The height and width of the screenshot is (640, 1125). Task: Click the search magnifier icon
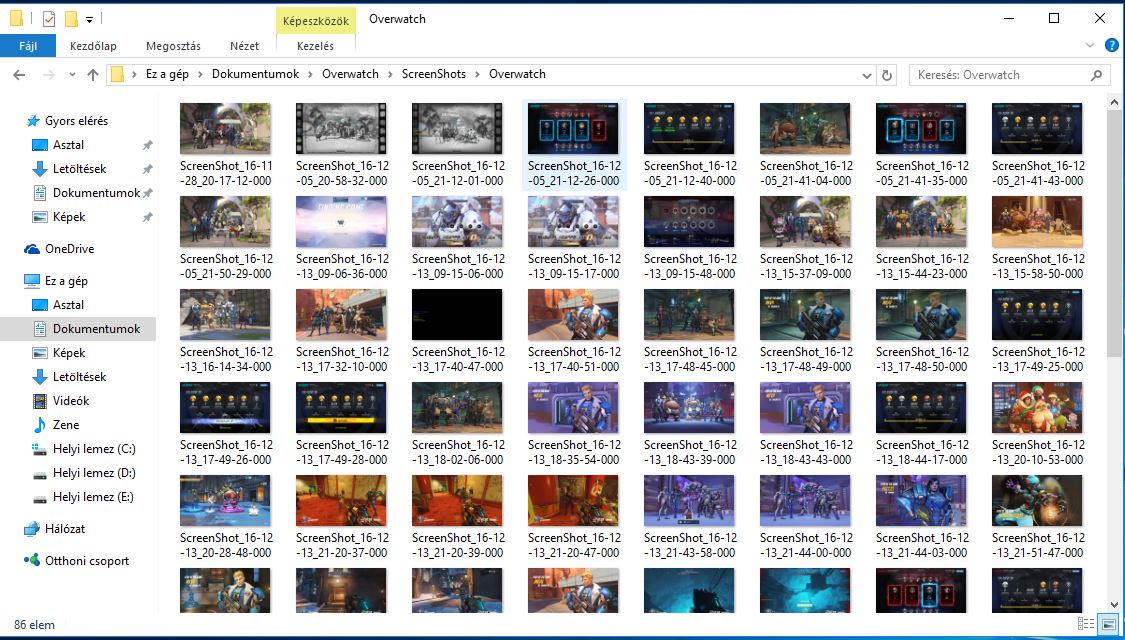pos(1096,75)
